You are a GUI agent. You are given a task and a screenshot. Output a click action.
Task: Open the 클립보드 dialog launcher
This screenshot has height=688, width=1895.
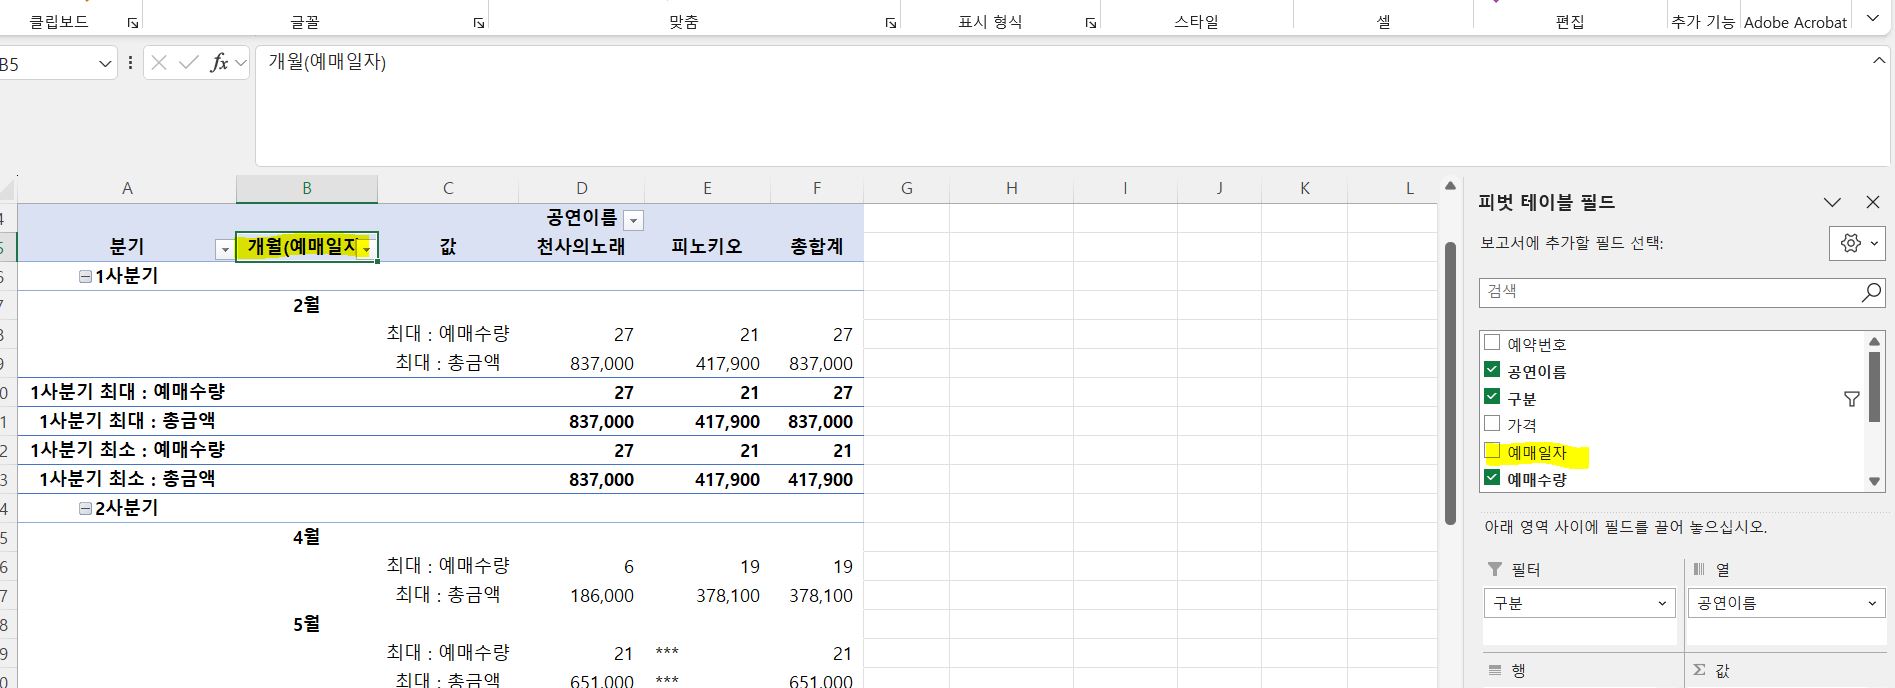point(133,23)
